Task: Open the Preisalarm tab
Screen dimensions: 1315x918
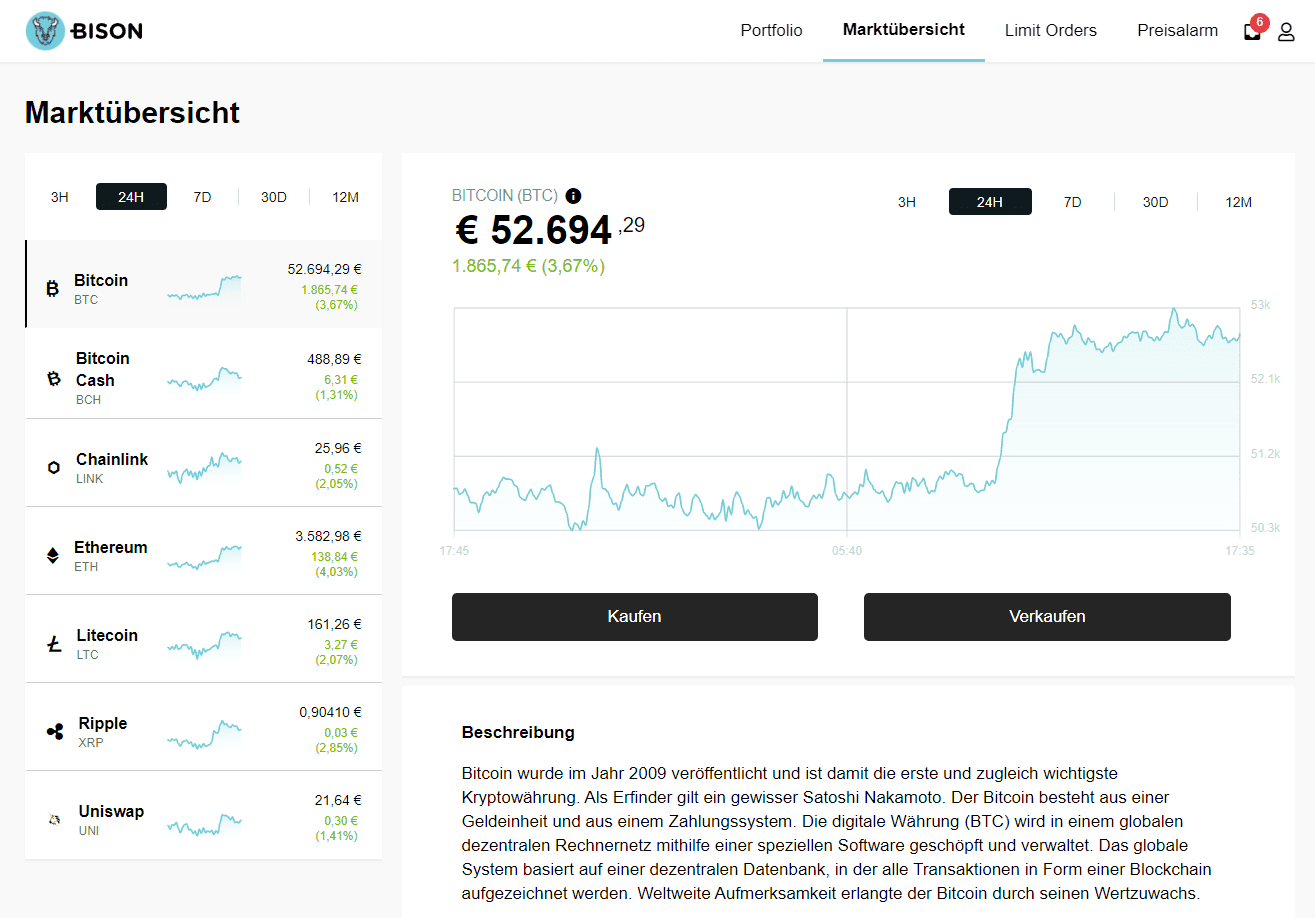Action: (1177, 30)
